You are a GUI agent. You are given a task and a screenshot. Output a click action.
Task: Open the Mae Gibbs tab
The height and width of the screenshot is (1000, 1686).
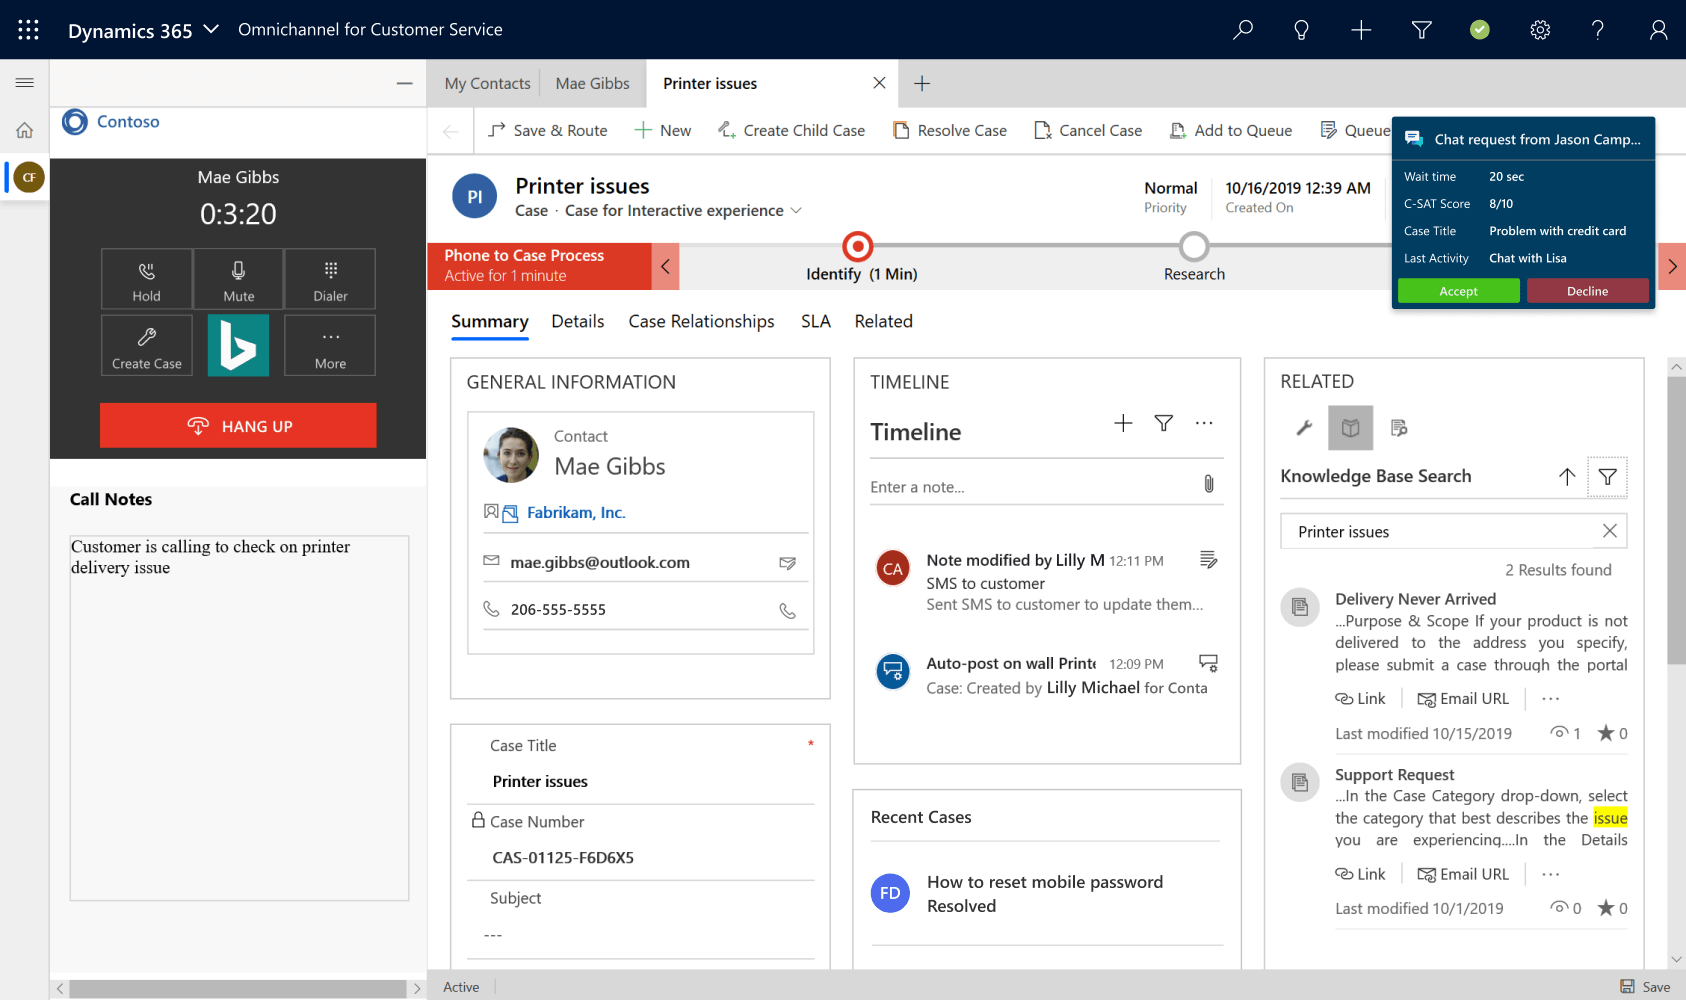point(592,83)
